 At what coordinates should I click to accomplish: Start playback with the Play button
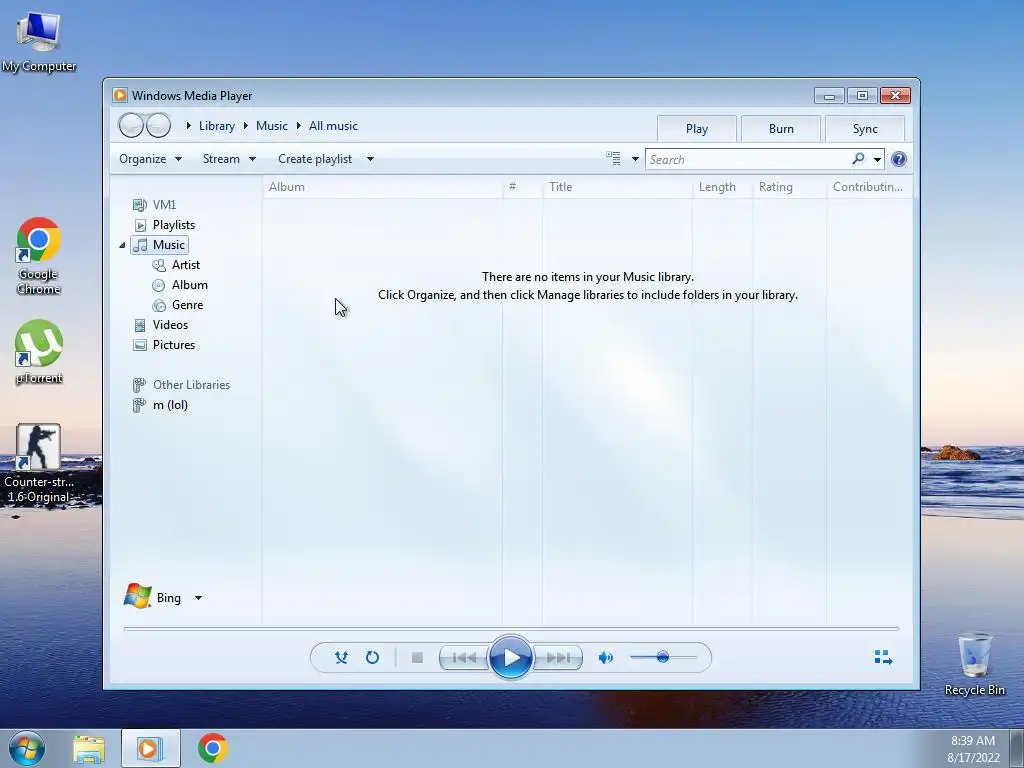[x=511, y=658]
